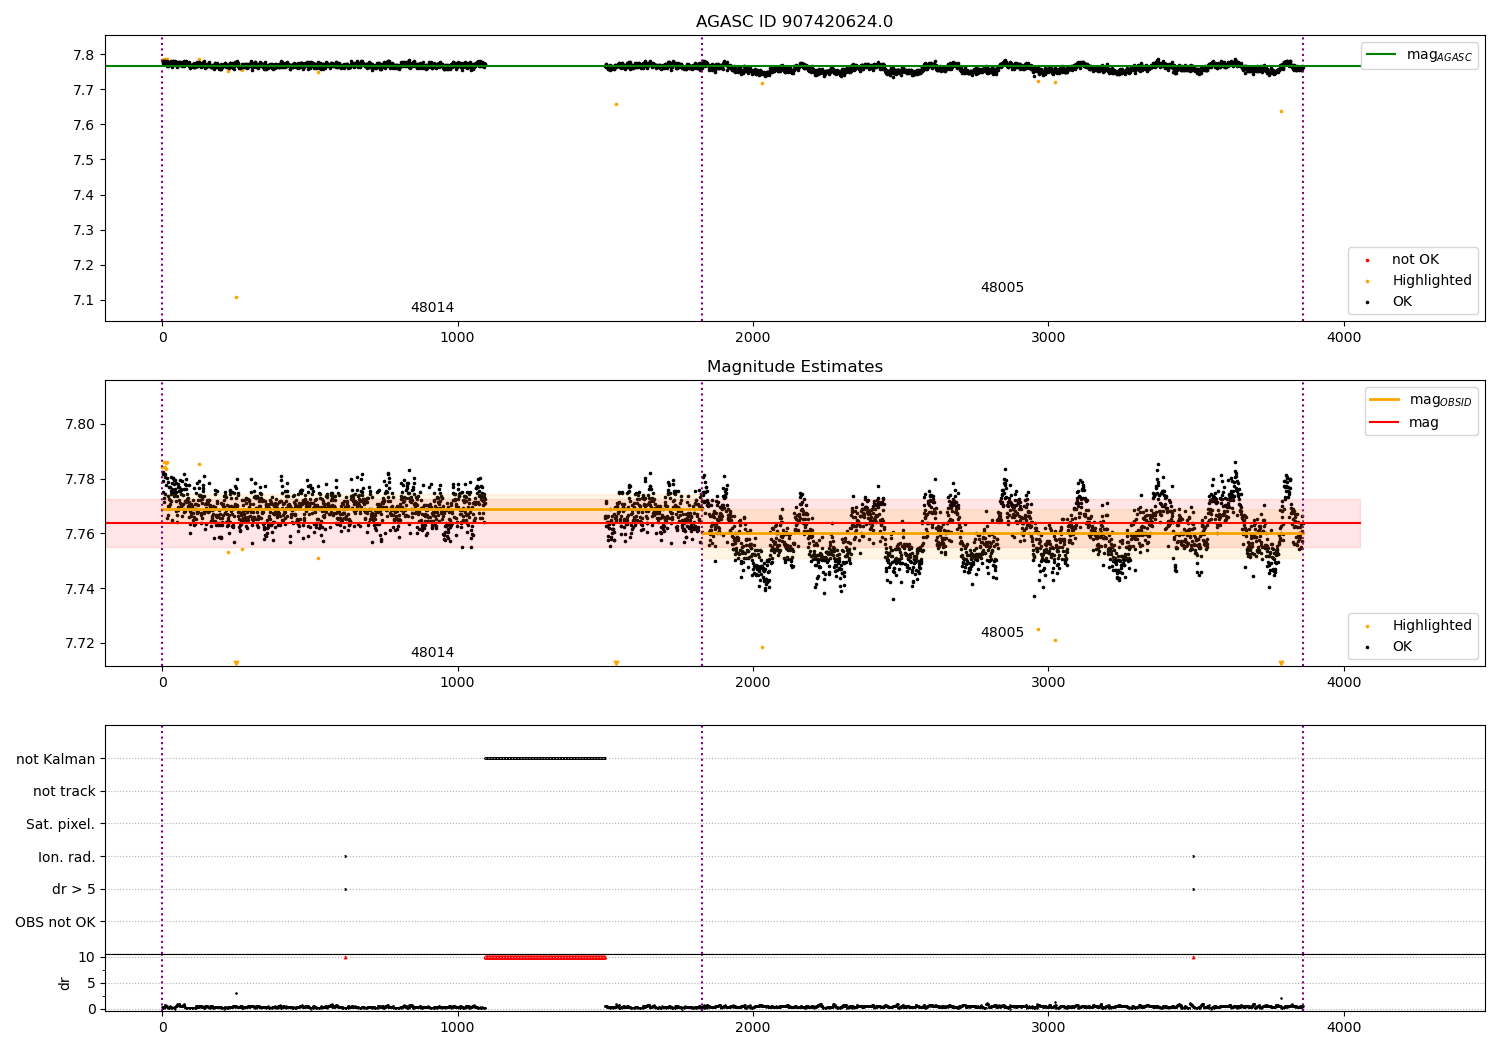Click the outlier point near 7.1 magnitude
This screenshot has height=1050, width=1500.
click(x=236, y=297)
